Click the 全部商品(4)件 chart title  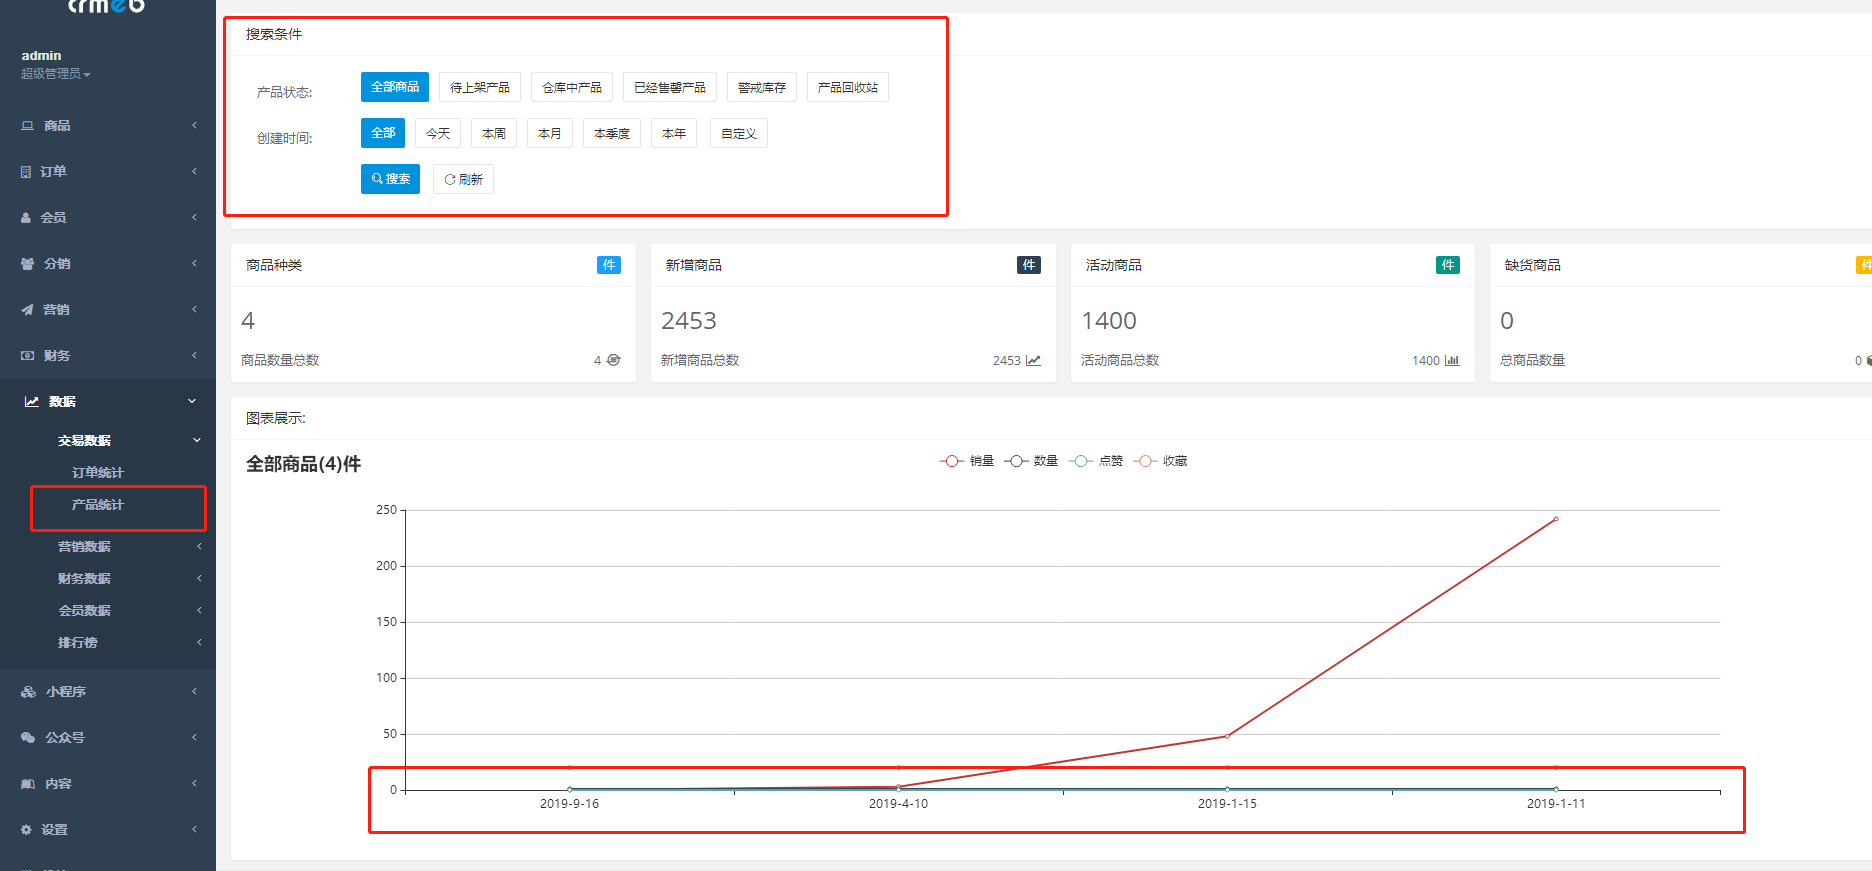(304, 464)
